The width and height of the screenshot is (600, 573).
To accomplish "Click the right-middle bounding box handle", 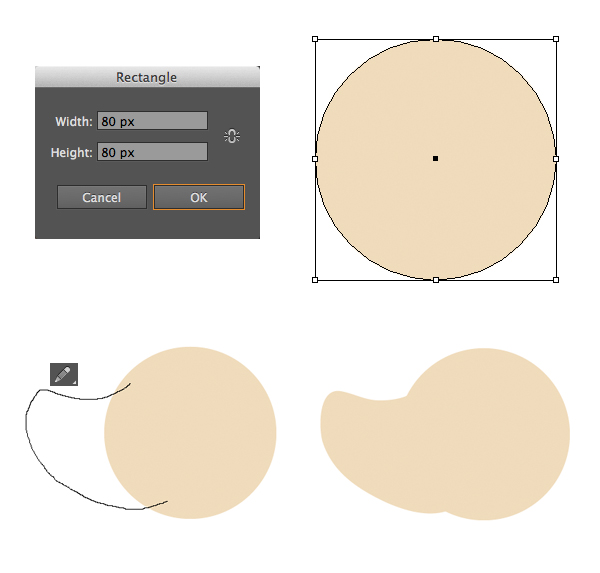I will 556,159.
